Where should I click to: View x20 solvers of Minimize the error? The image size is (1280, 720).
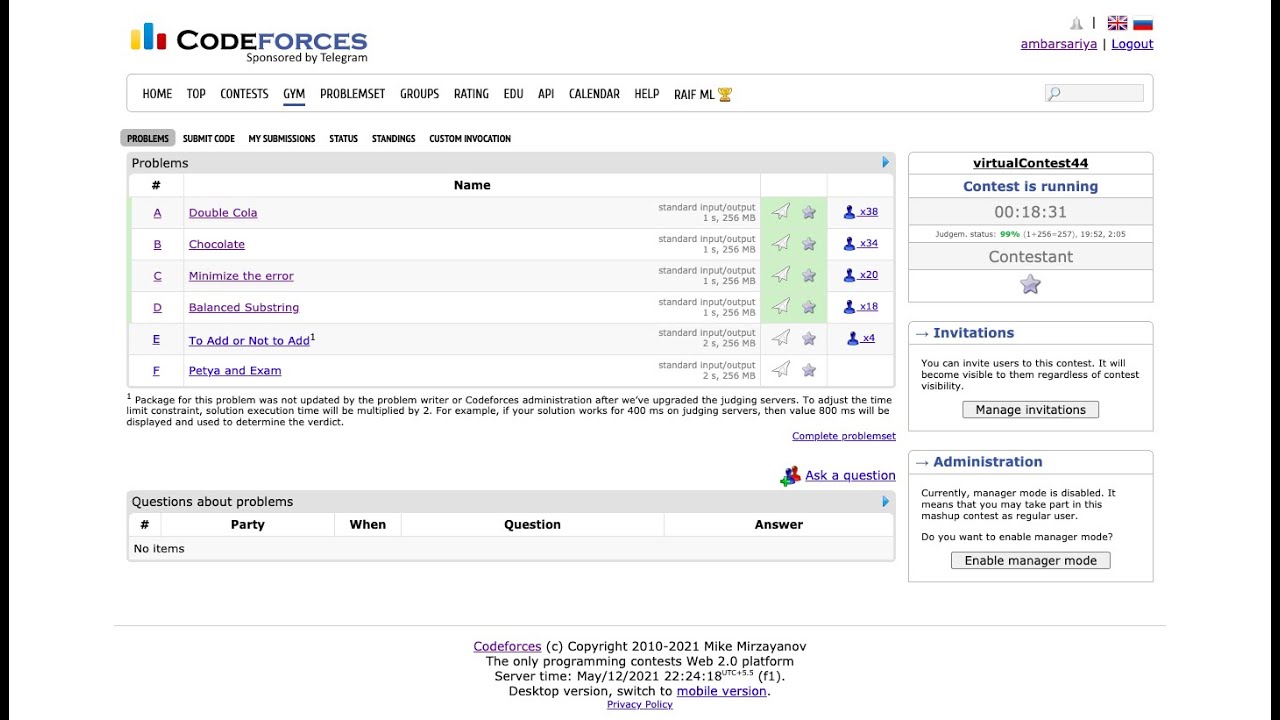[861, 275]
